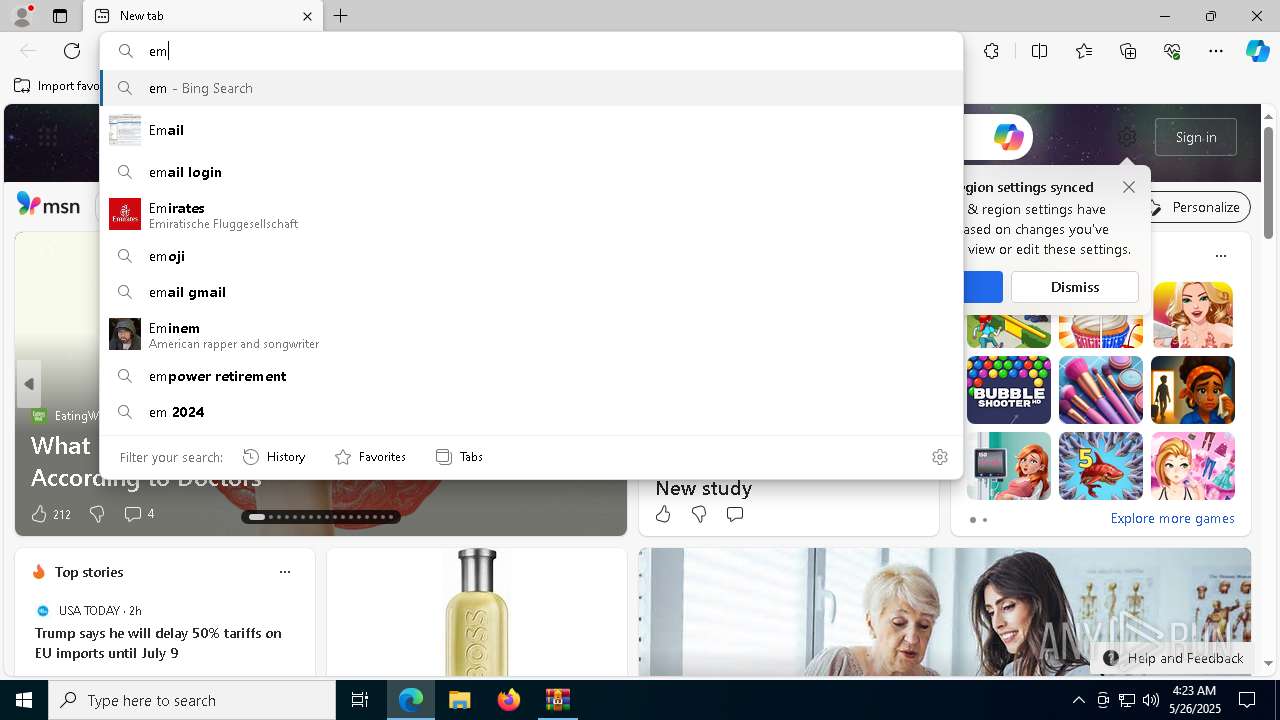
Task: Open the Extensions puzzle icon
Action: click(x=991, y=51)
